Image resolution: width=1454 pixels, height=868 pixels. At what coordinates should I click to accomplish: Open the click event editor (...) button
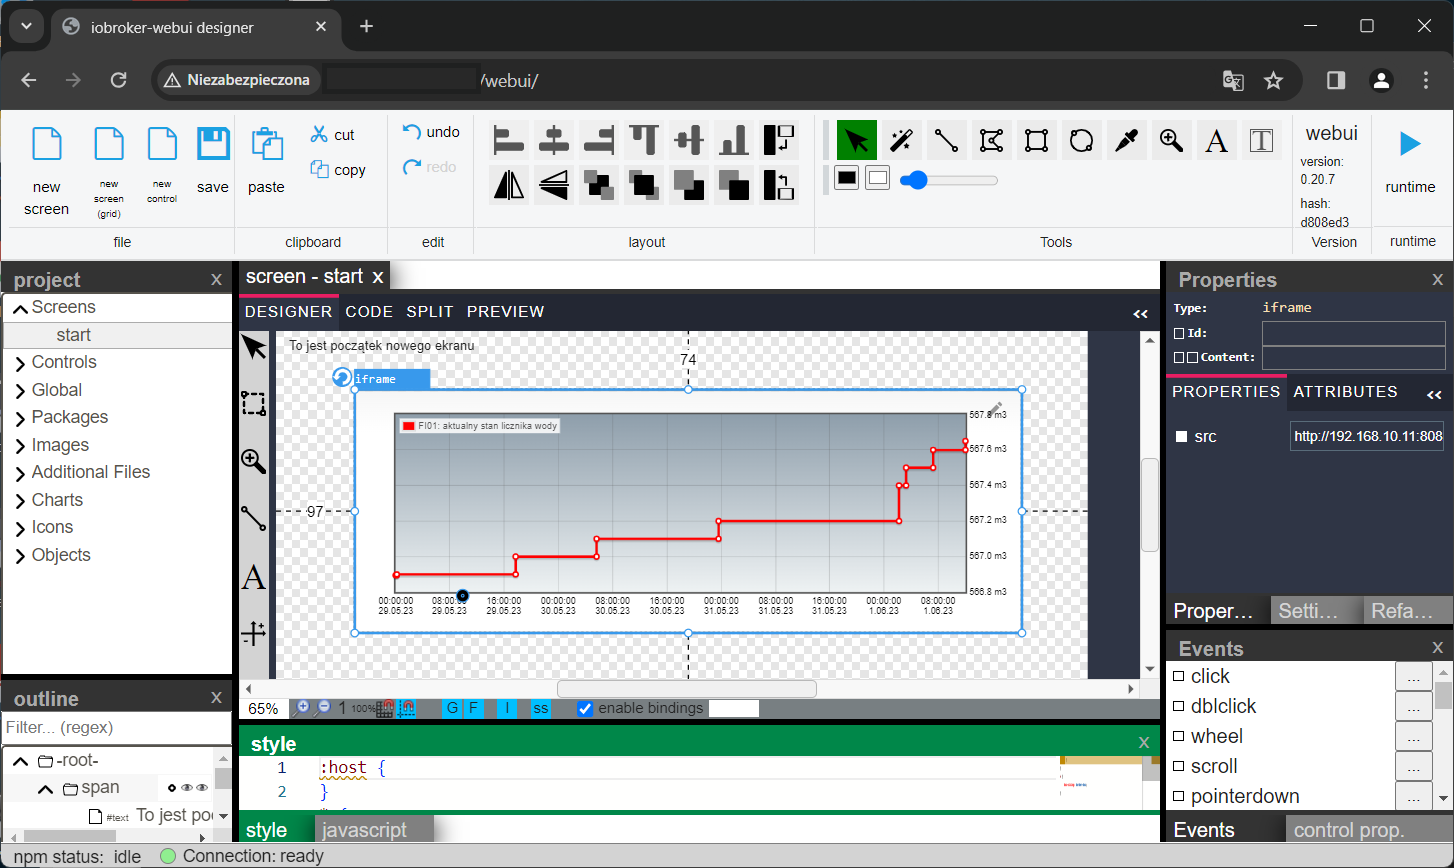pos(1413,677)
